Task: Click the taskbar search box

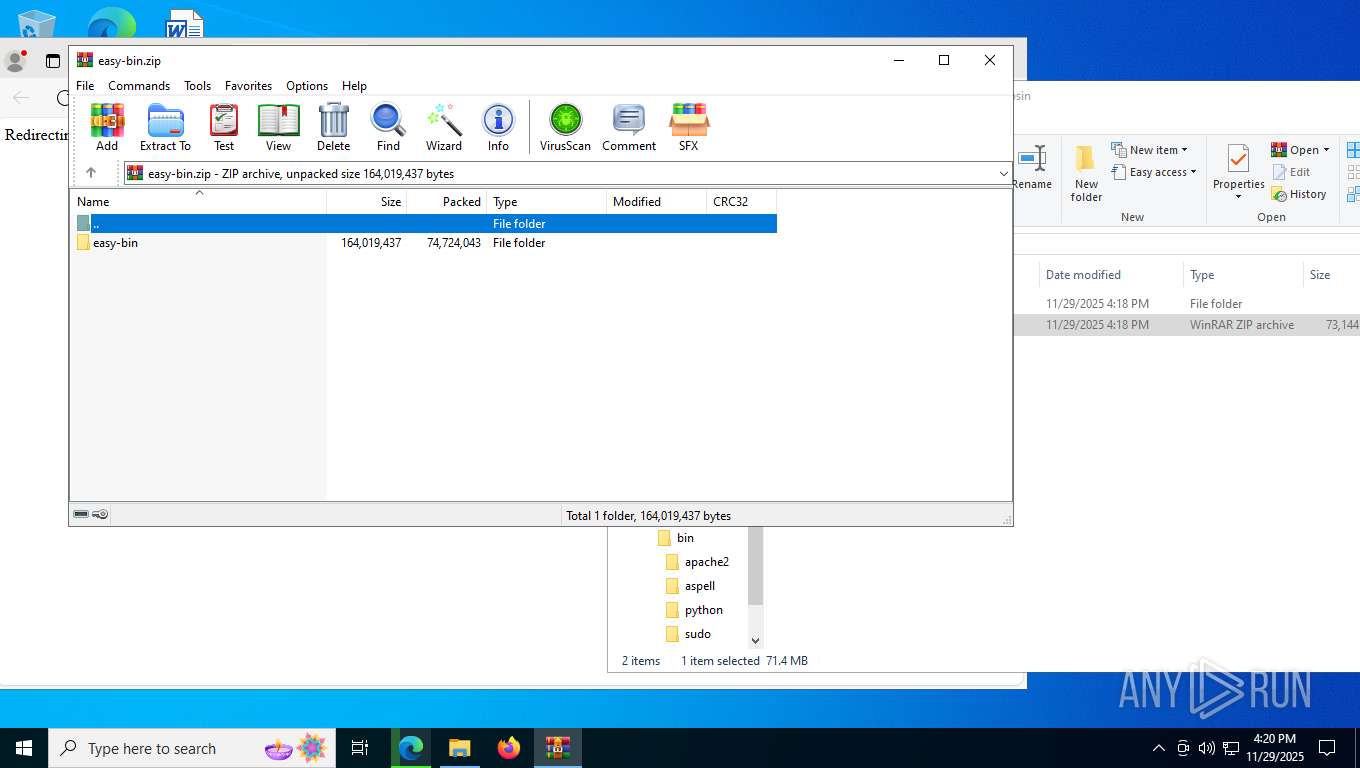Action: click(x=190, y=748)
